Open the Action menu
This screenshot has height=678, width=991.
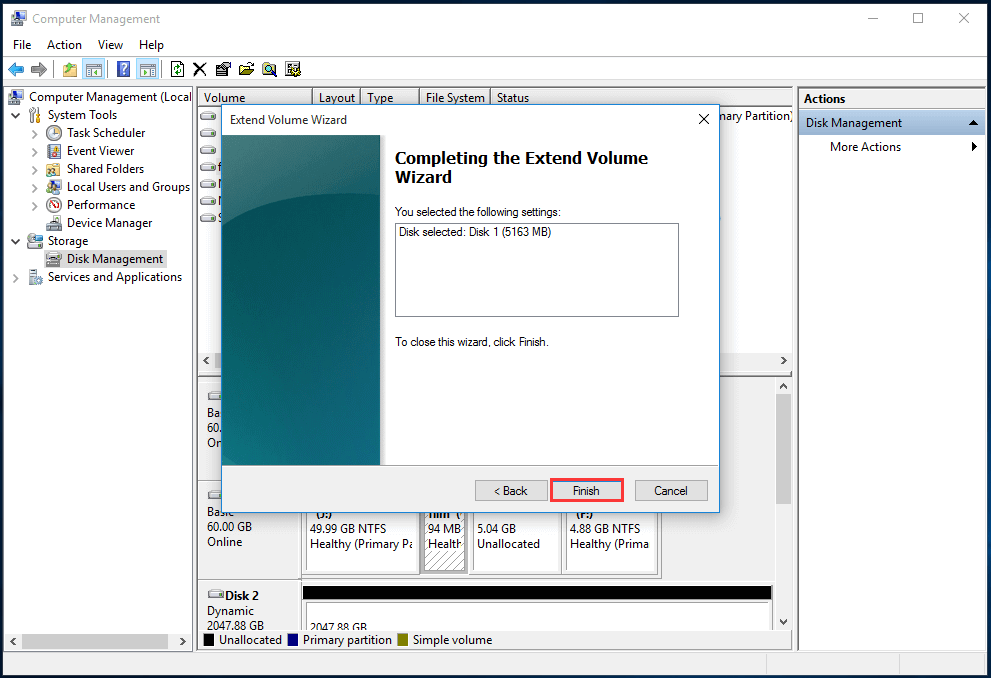(64, 44)
